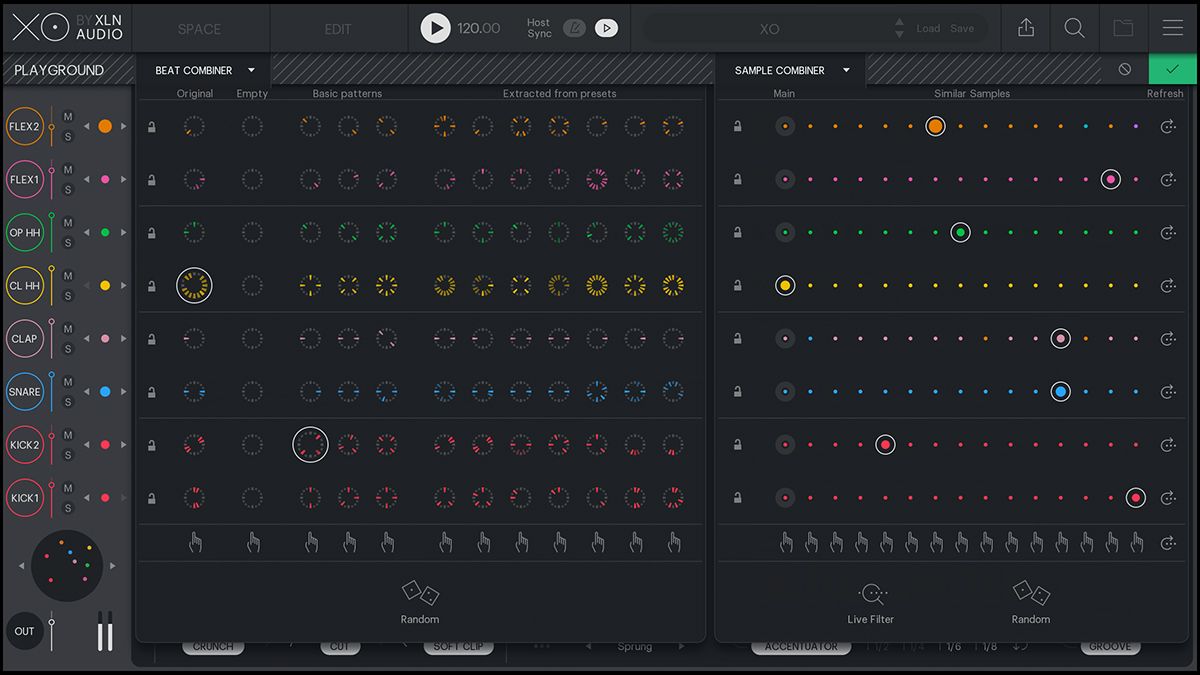The width and height of the screenshot is (1200, 675).
Task: Click the OUT volume slider
Action: tap(52, 631)
